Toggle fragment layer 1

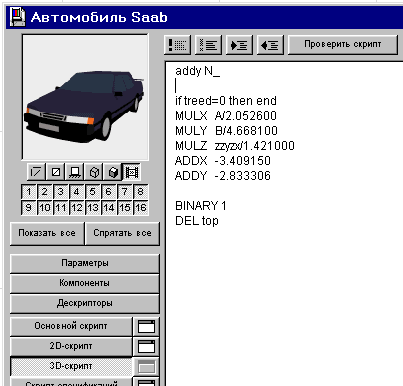coord(29,192)
